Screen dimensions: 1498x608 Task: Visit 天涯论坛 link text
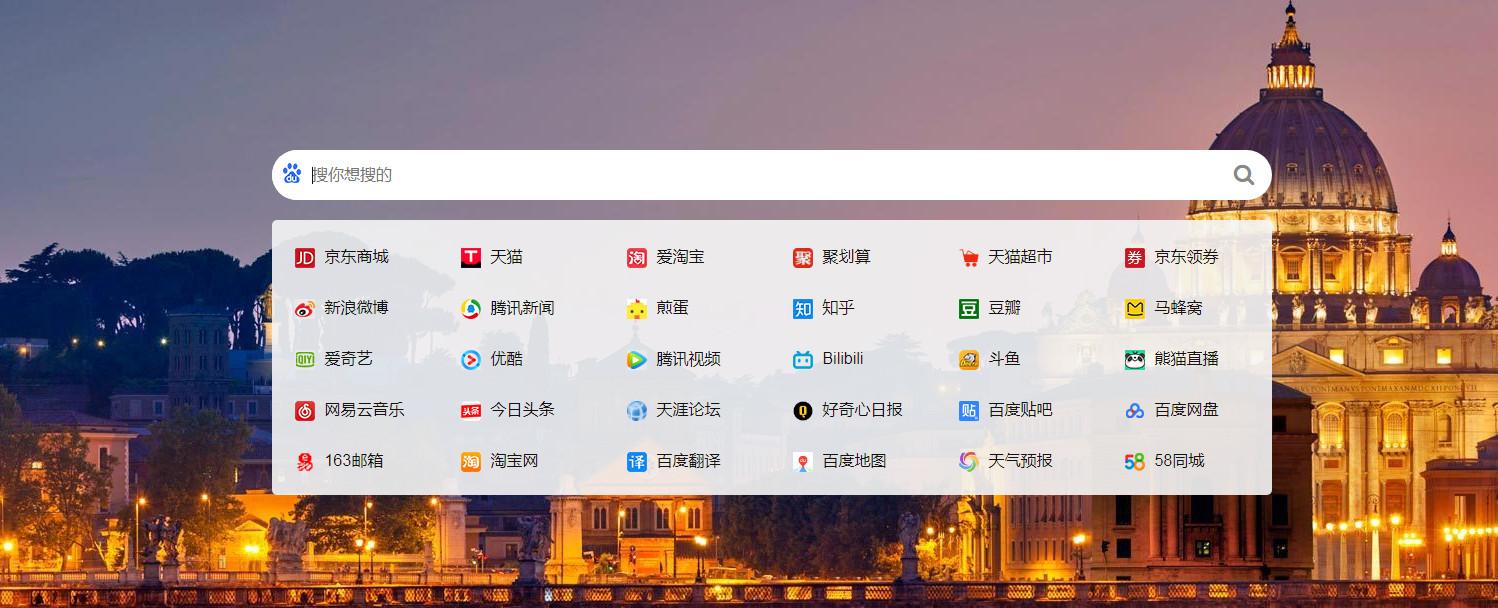click(689, 410)
